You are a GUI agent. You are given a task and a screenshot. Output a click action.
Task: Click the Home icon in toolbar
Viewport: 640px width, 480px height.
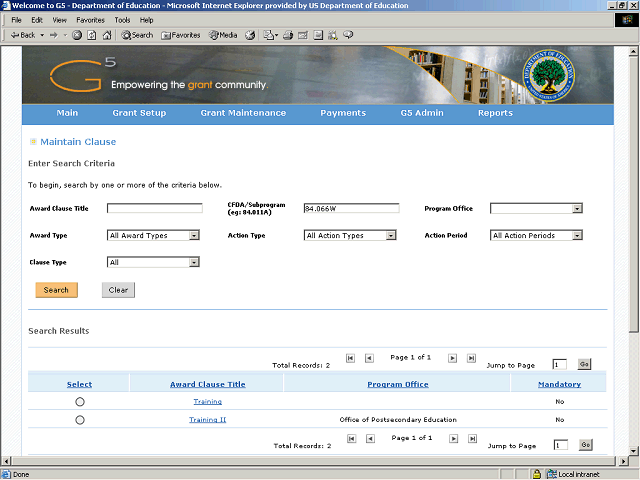107,35
